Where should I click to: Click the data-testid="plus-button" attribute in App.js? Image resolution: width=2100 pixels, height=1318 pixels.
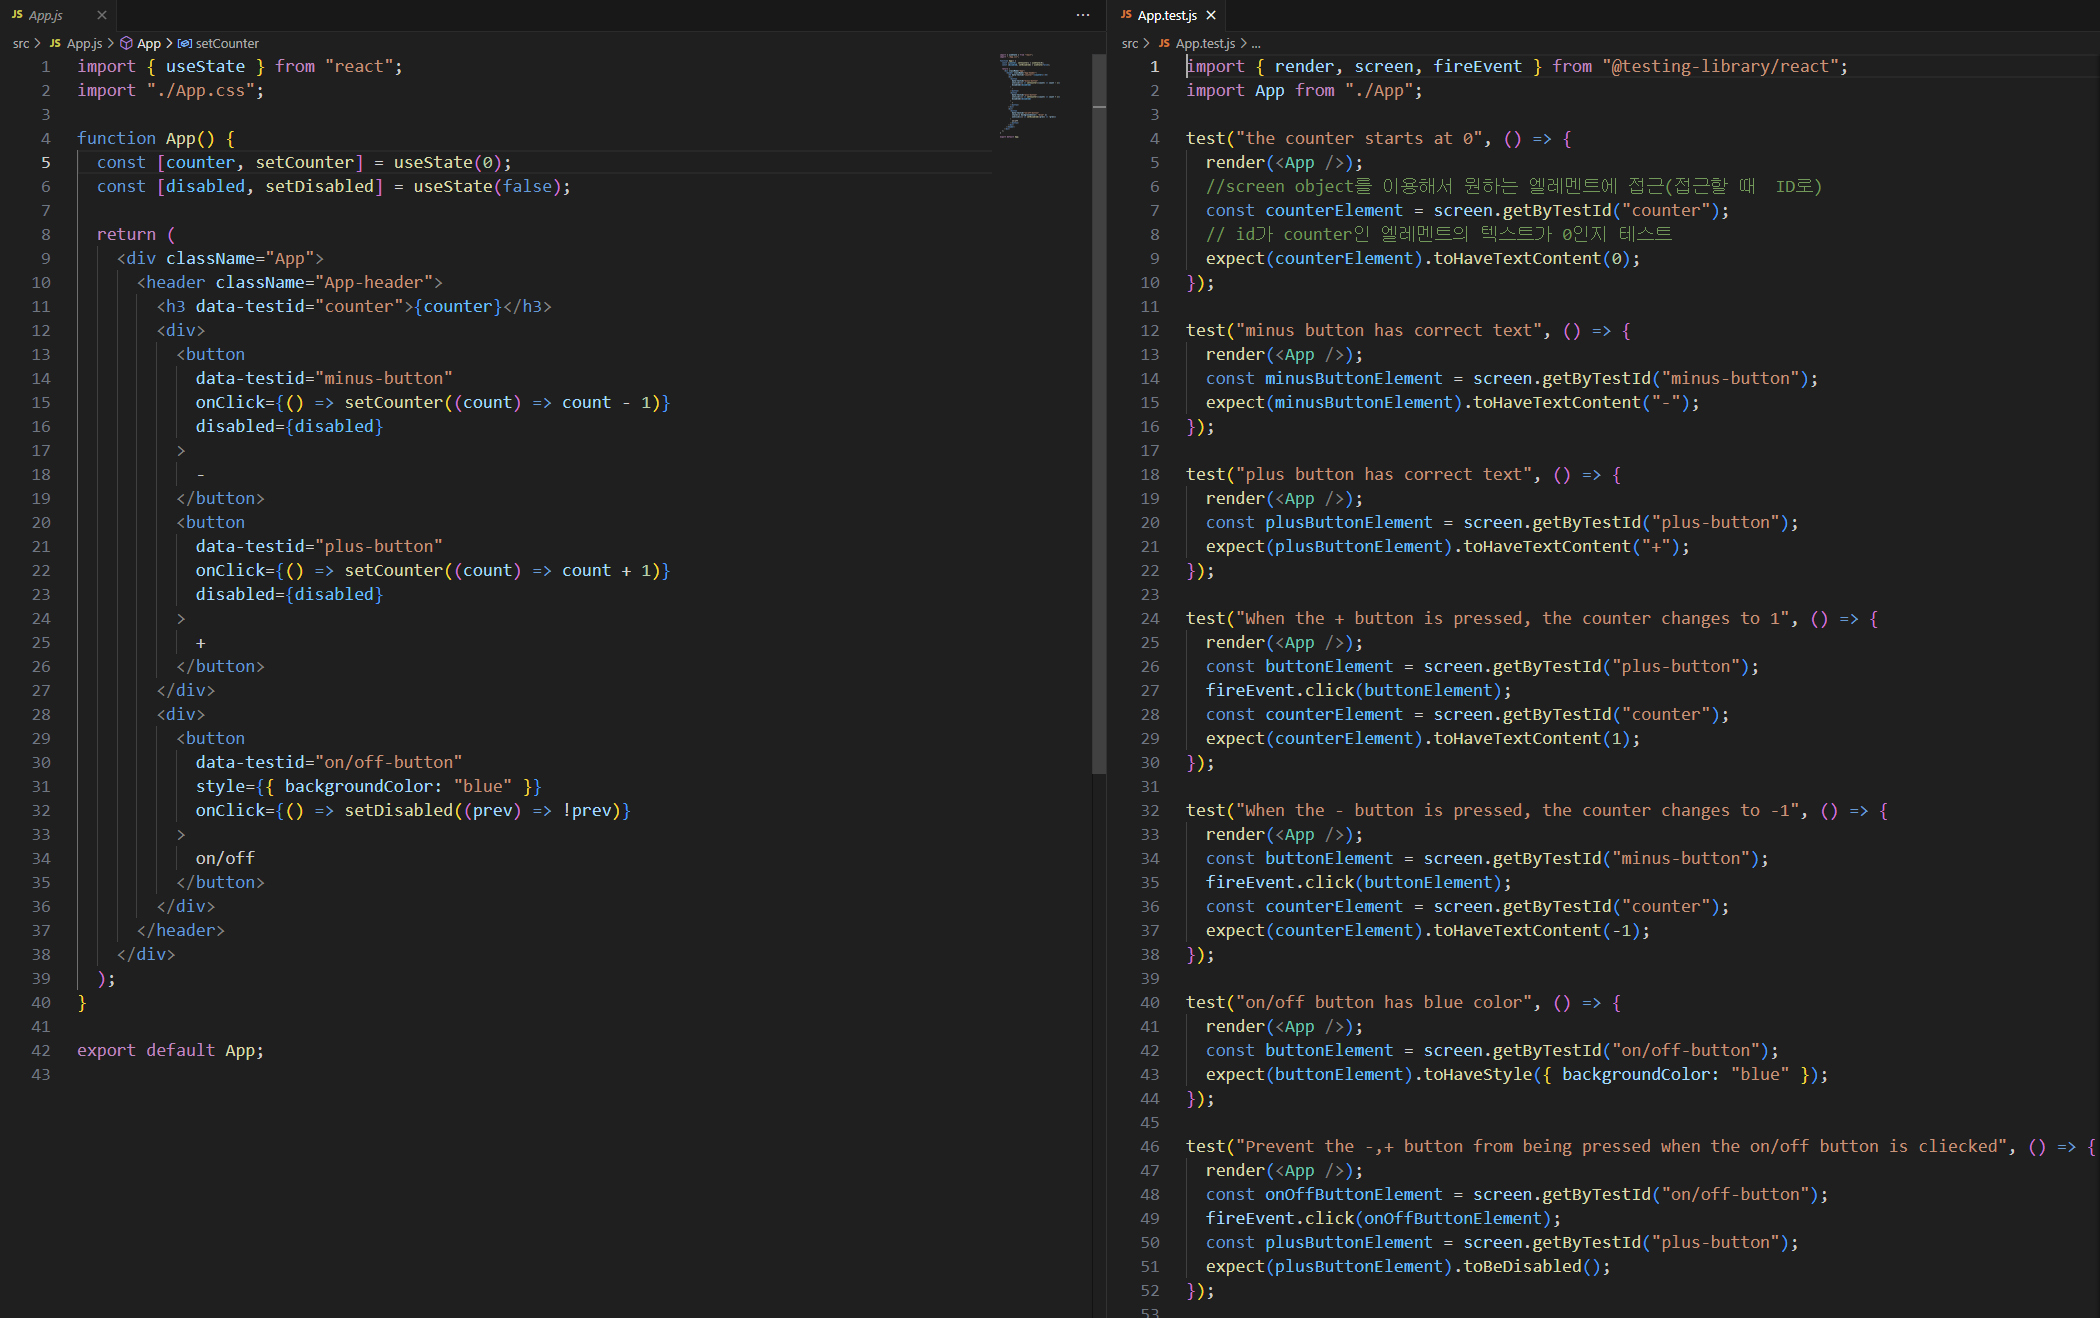319,546
